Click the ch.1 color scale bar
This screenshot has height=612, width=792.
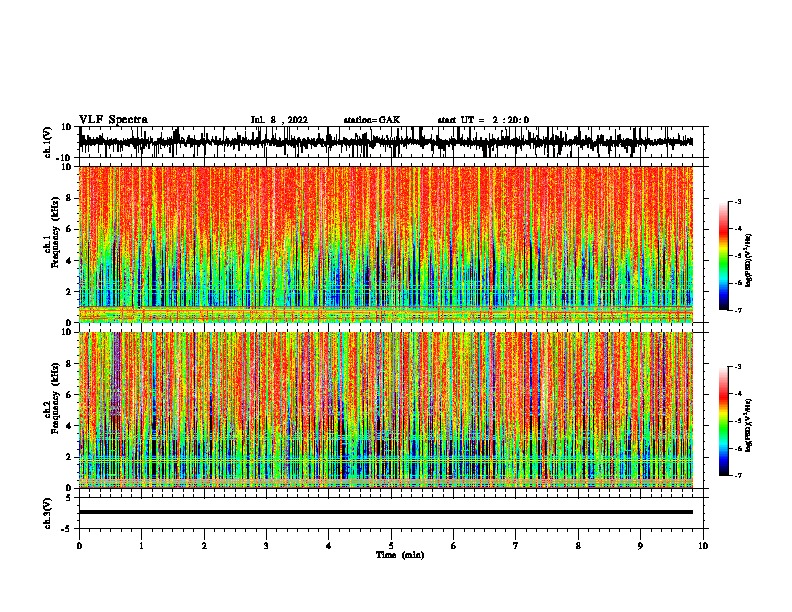pos(723,256)
